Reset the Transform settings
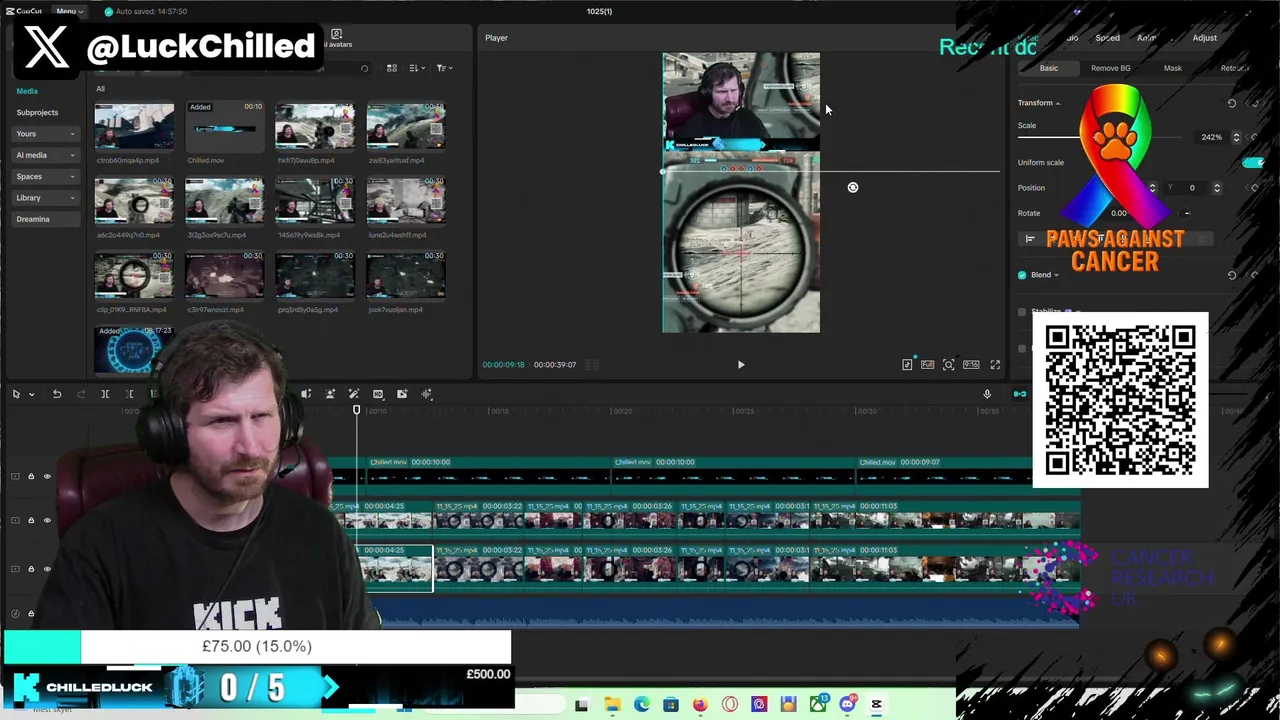 pos(1232,103)
